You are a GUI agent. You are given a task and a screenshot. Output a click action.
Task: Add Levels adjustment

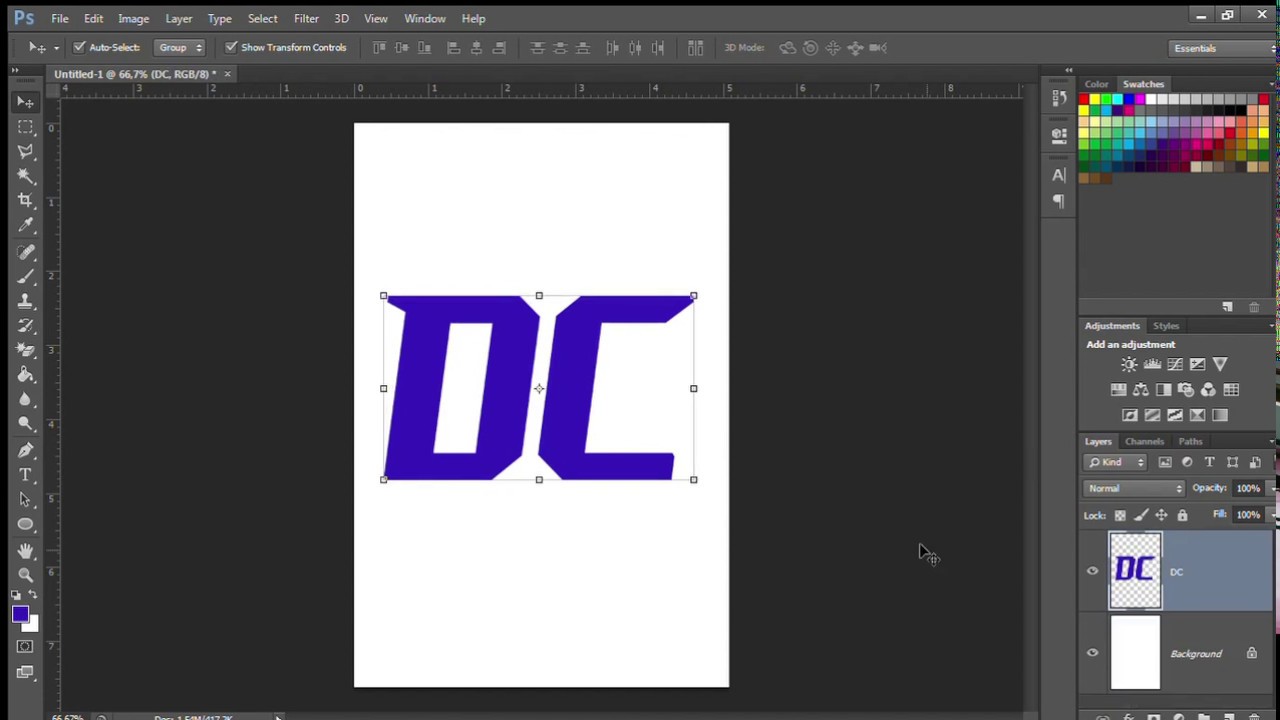coord(1152,365)
